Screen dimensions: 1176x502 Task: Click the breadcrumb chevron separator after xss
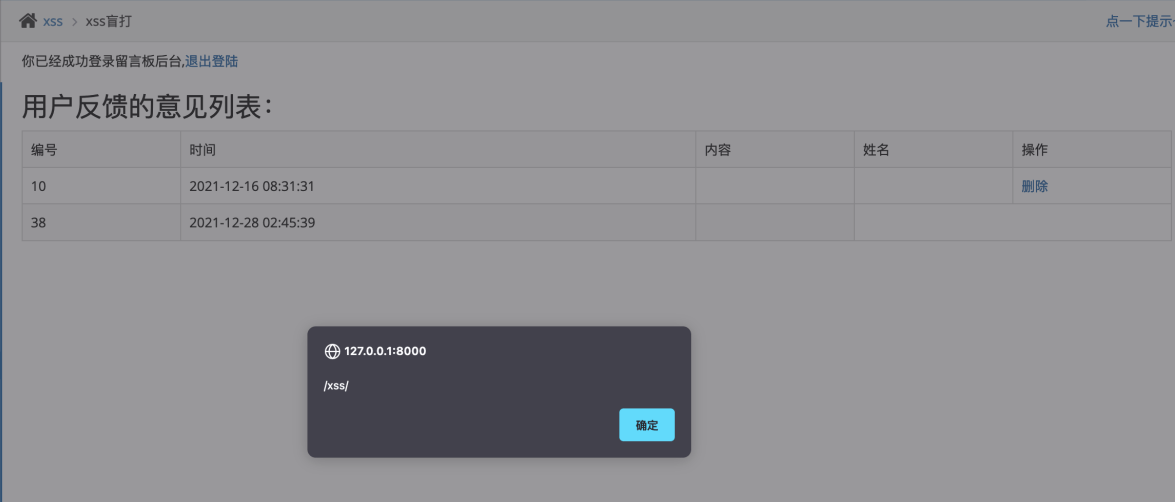pos(74,22)
